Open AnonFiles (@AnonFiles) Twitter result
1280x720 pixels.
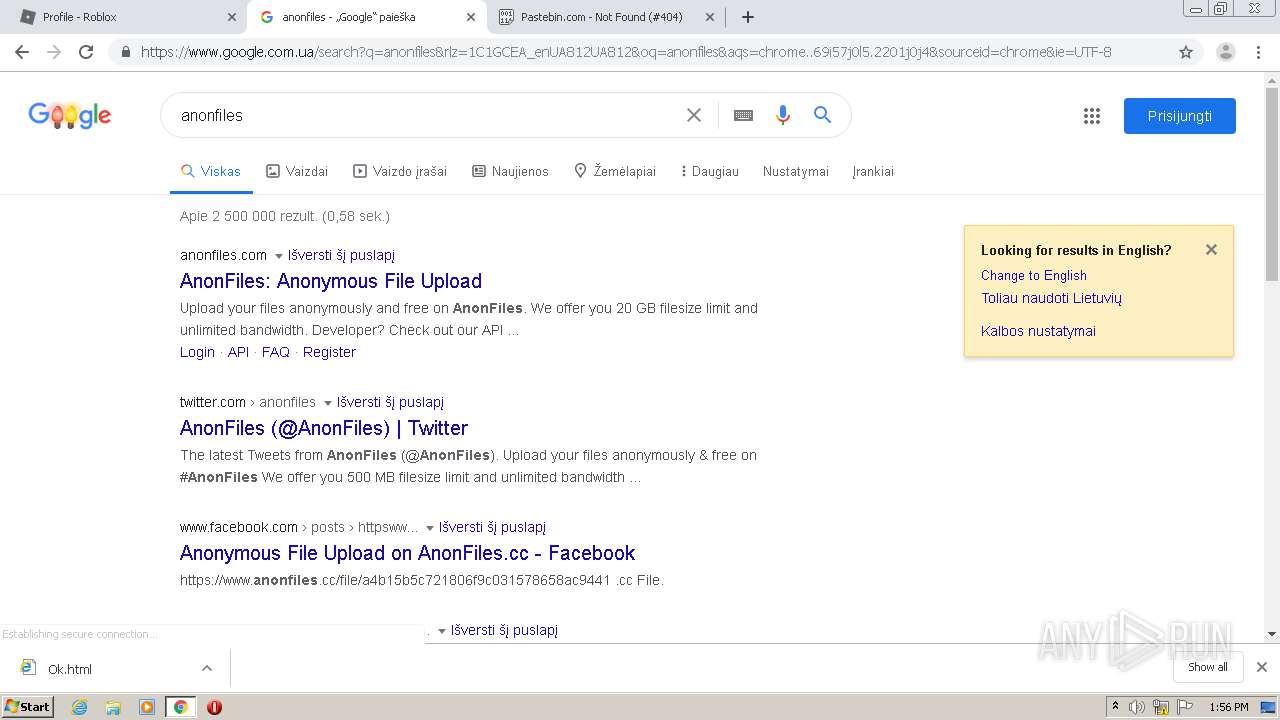324,428
